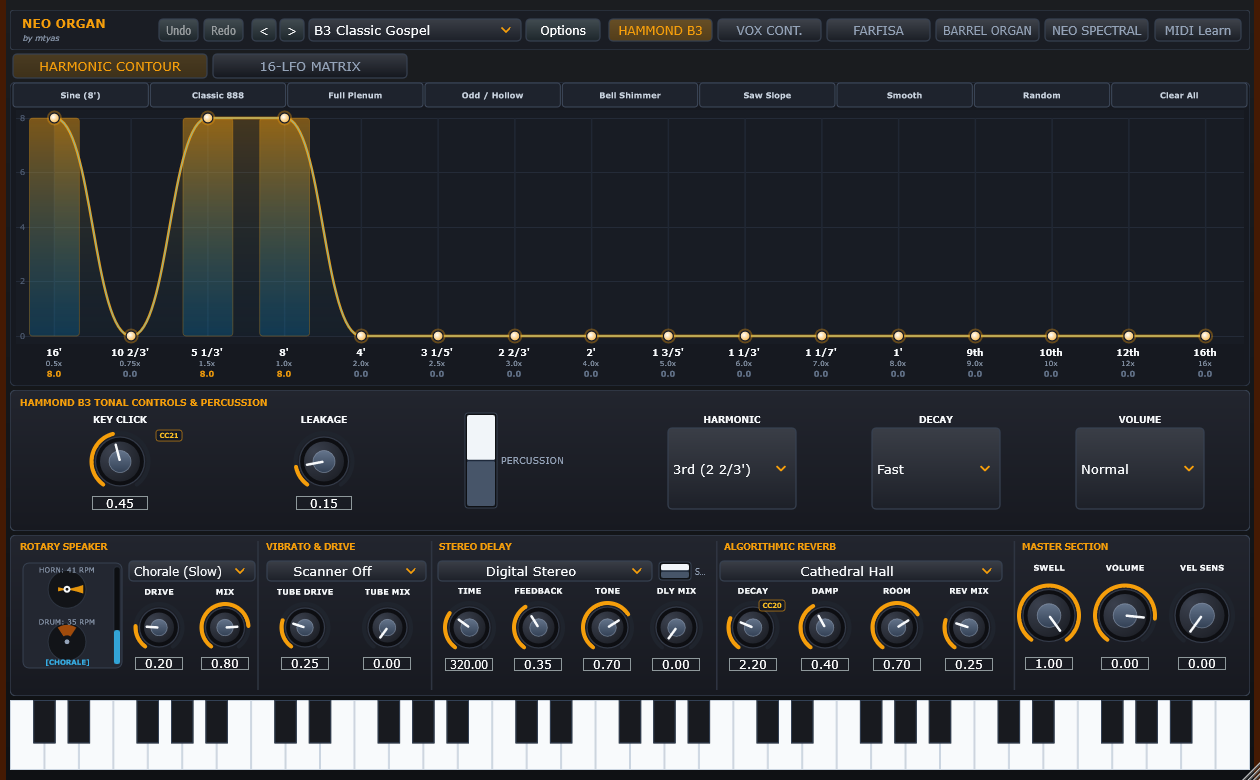Click the delay FEEDBACK knob
Image resolution: width=1260 pixels, height=780 pixels.
539,628
